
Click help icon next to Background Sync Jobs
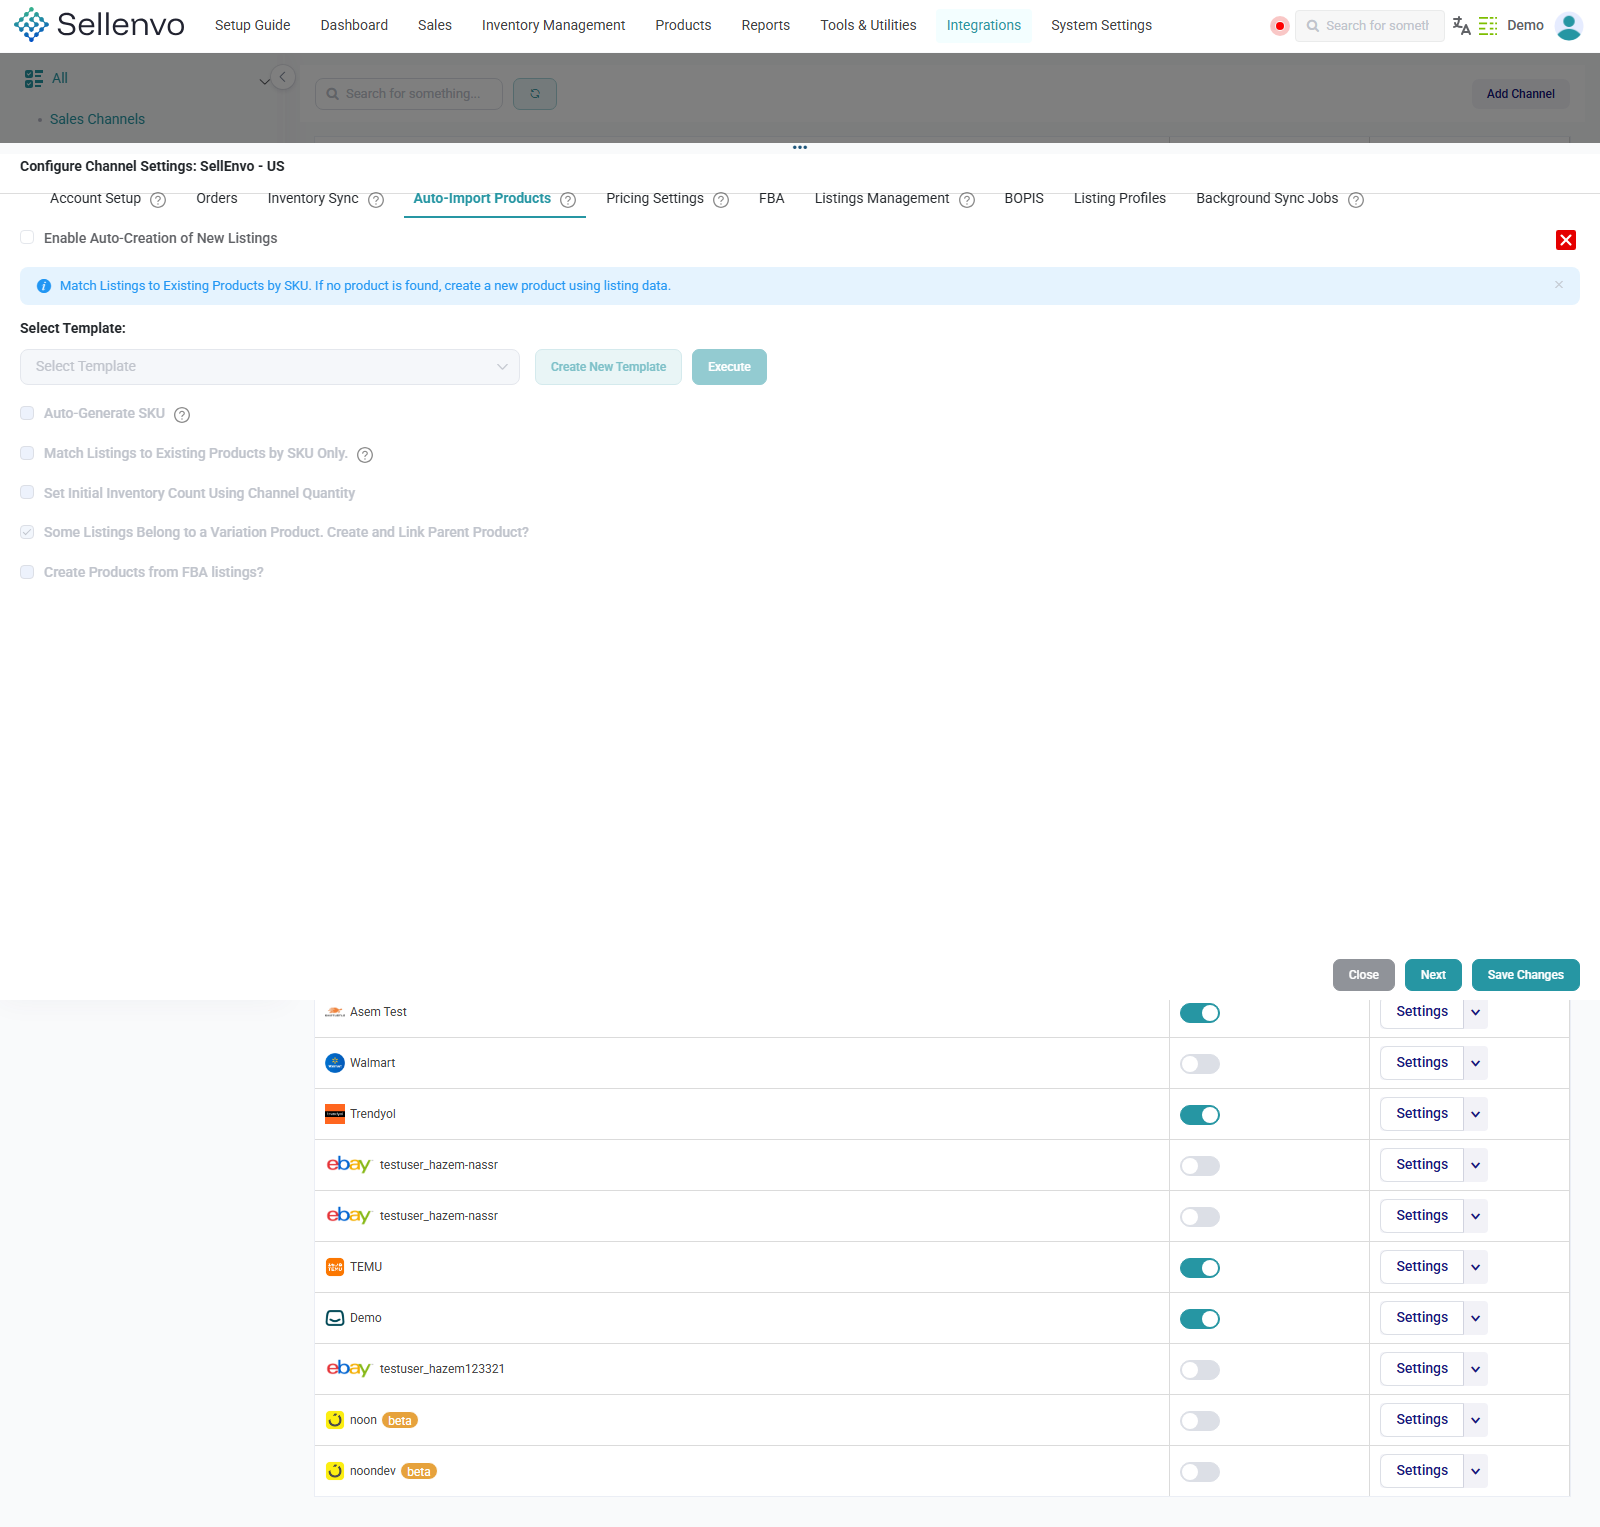pos(1356,200)
